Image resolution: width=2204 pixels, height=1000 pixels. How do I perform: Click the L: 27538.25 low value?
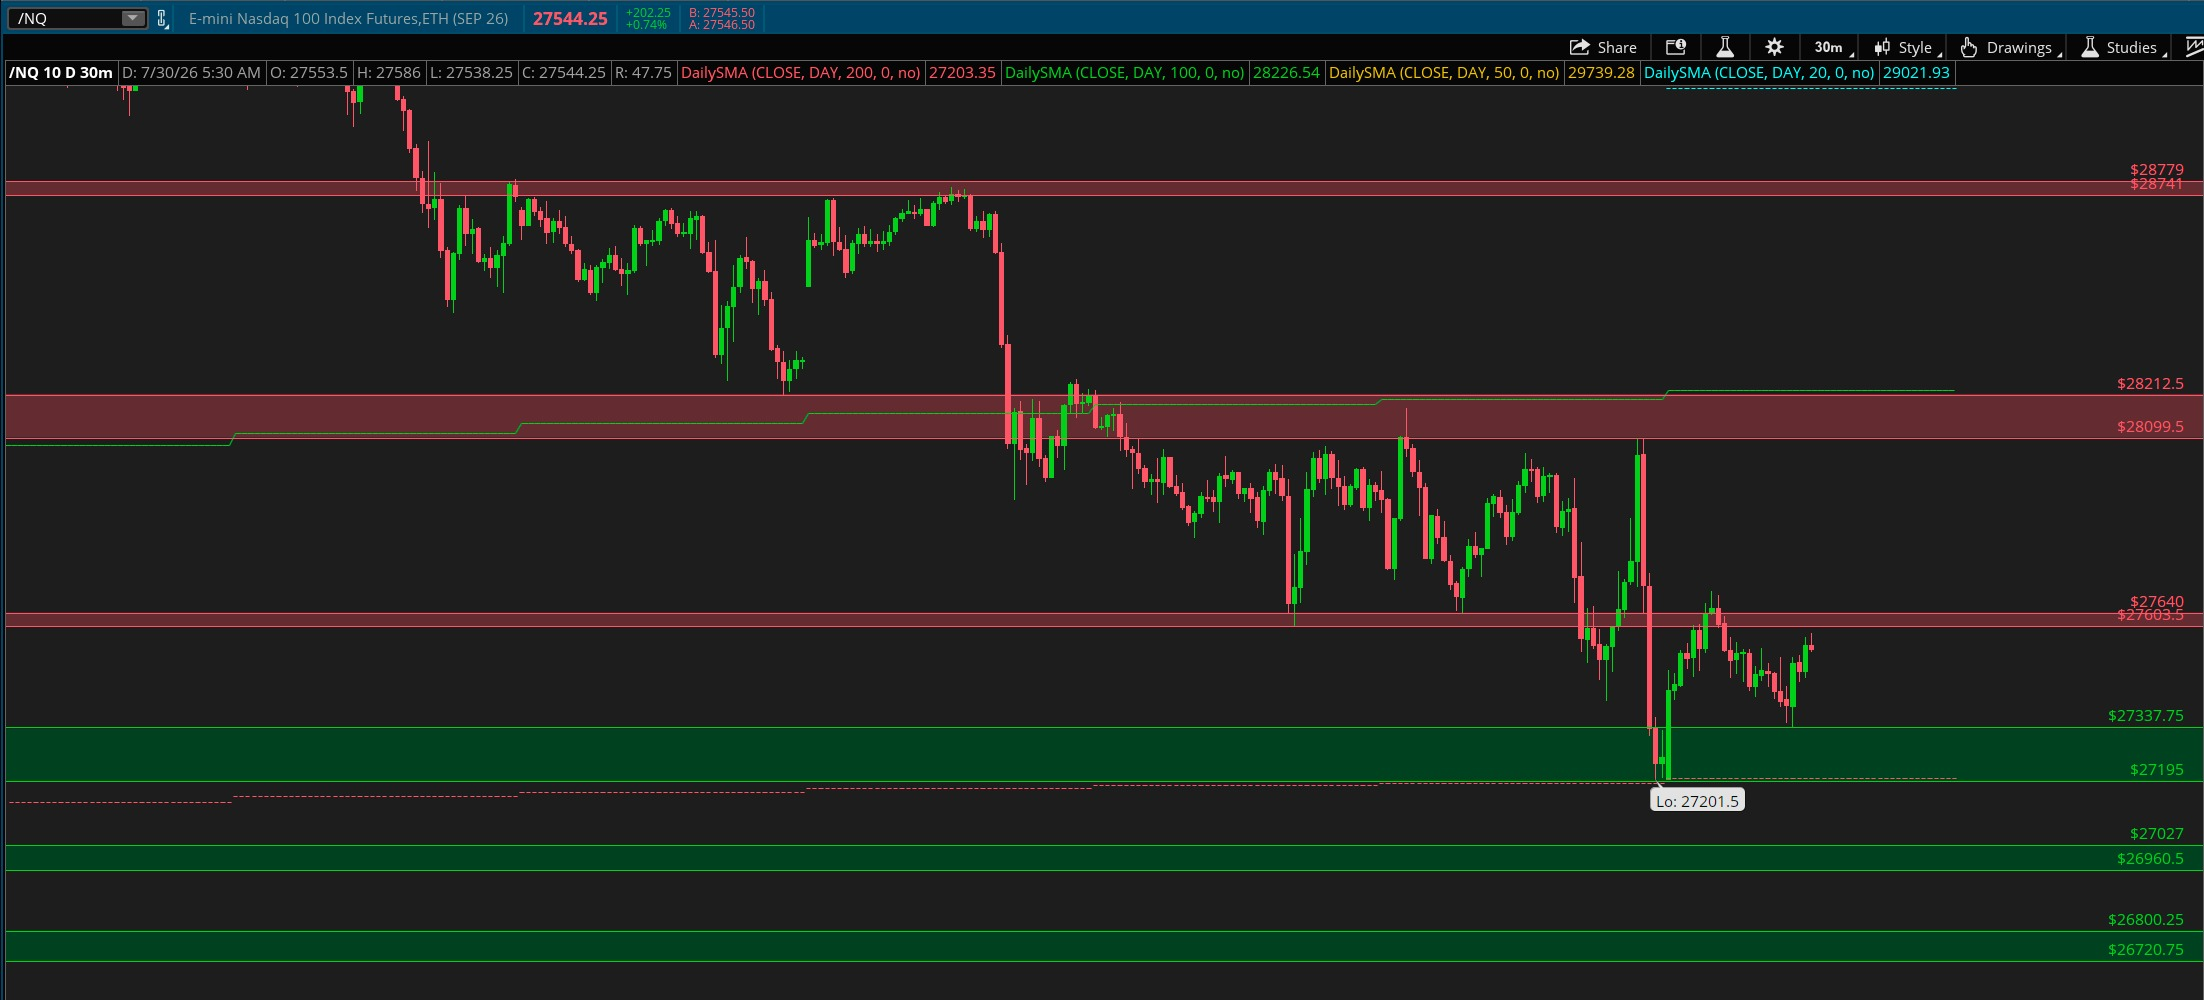pos(472,72)
